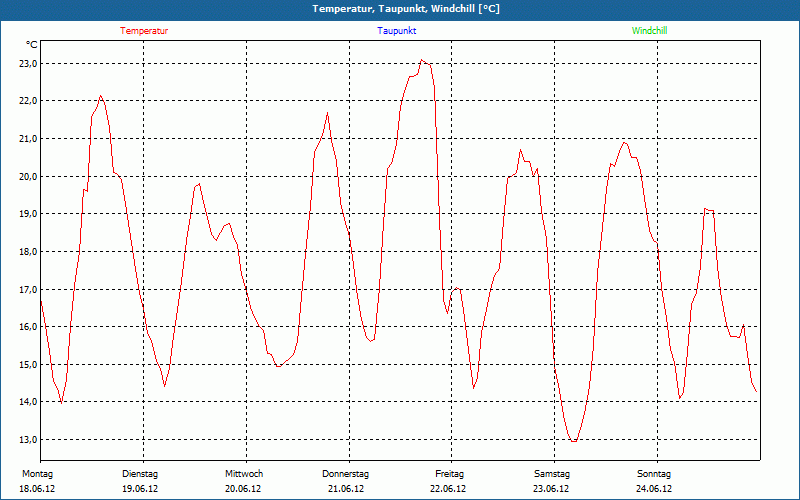Click the date 21.06.12
800x500 pixels.
[x=346, y=489]
